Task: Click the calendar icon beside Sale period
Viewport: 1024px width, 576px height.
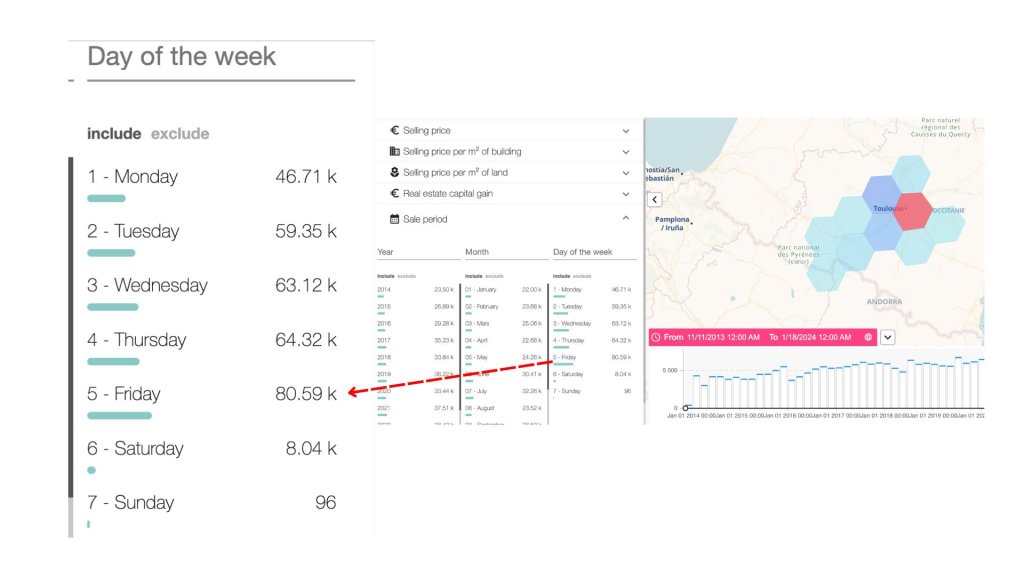Action: tap(394, 219)
